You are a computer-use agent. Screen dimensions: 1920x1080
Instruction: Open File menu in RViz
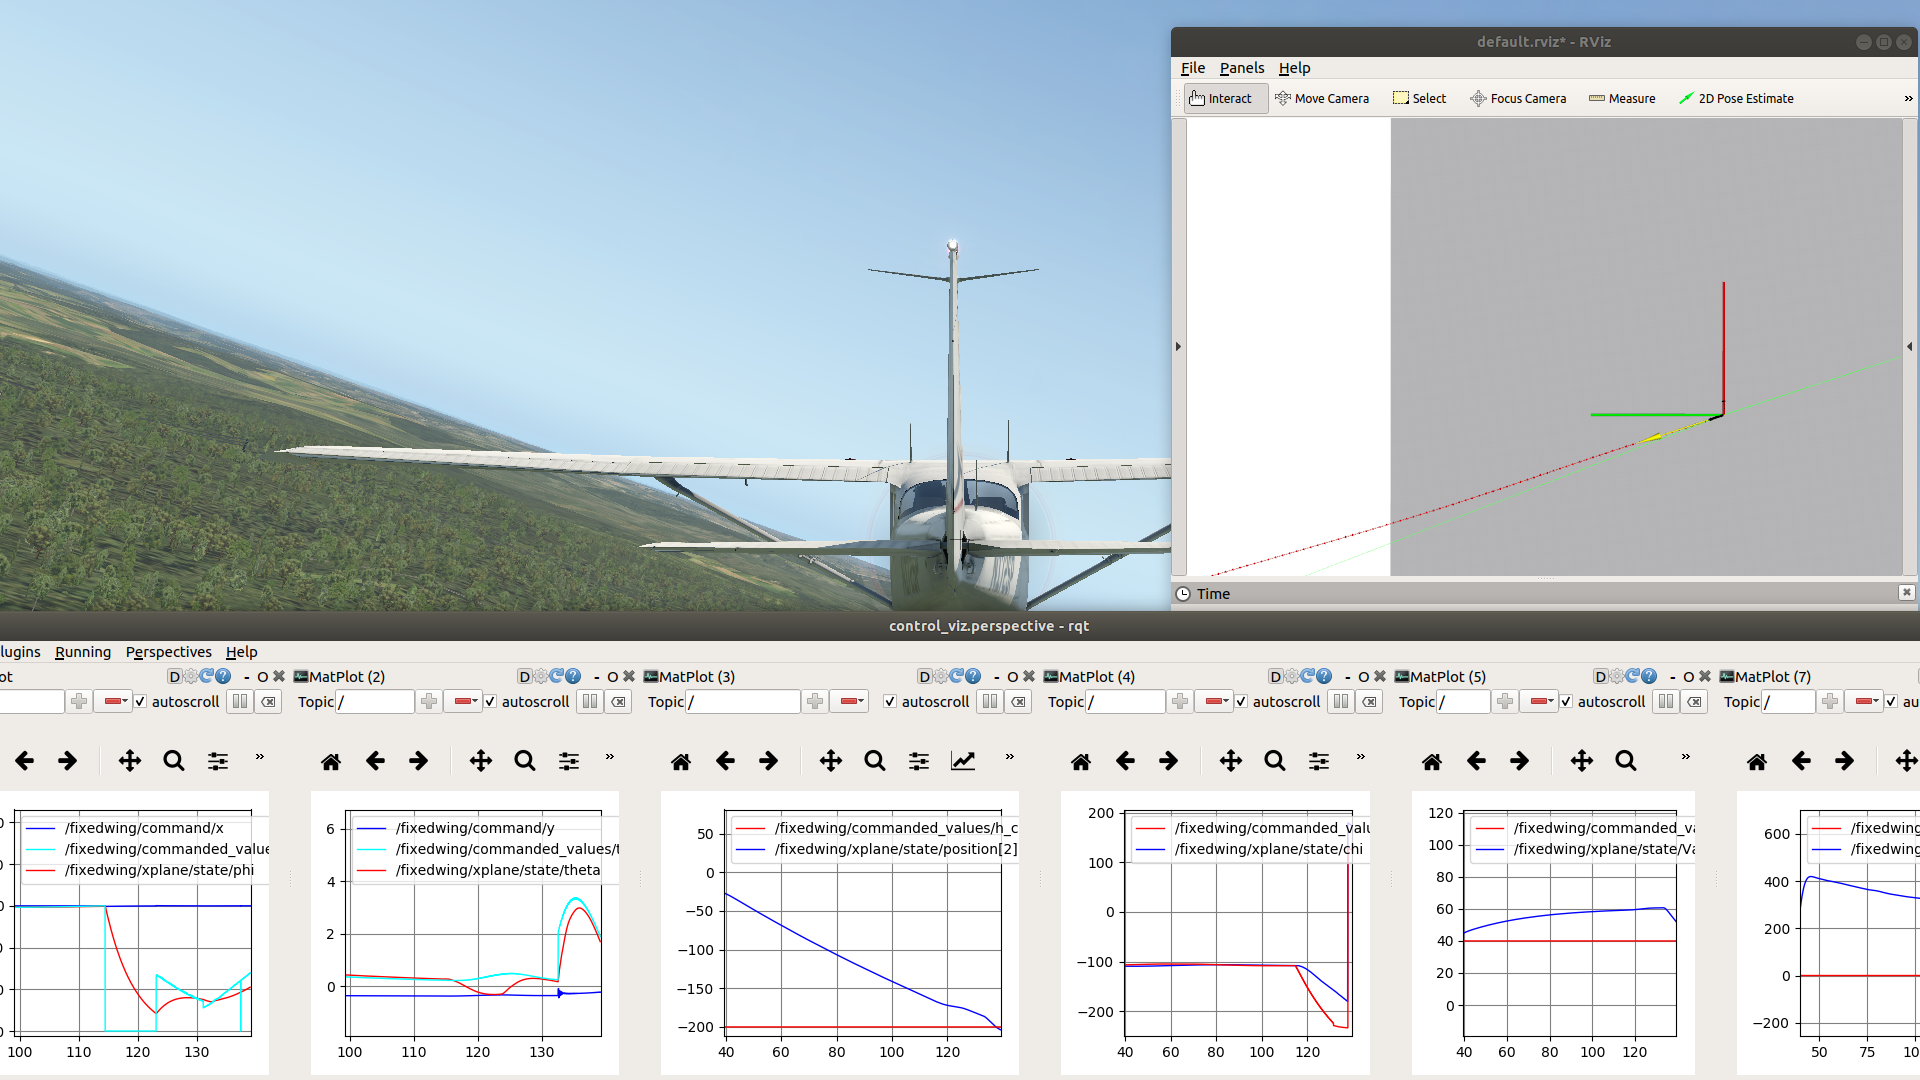coord(1193,68)
